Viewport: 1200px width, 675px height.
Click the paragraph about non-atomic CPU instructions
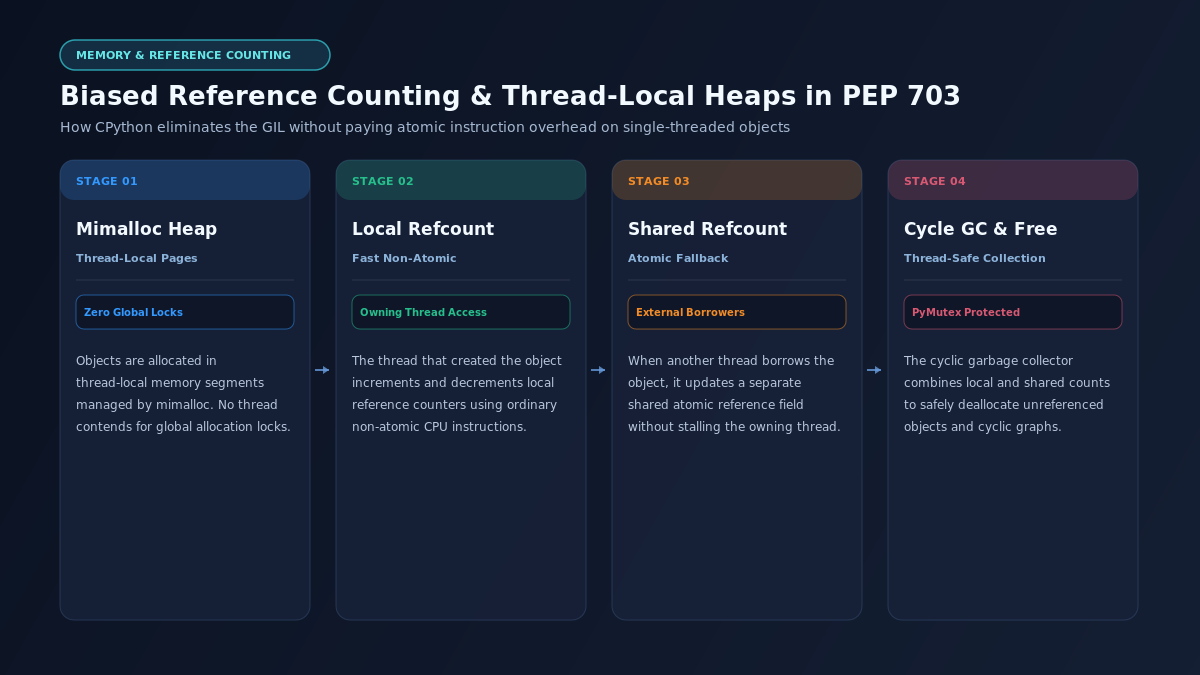coord(457,394)
